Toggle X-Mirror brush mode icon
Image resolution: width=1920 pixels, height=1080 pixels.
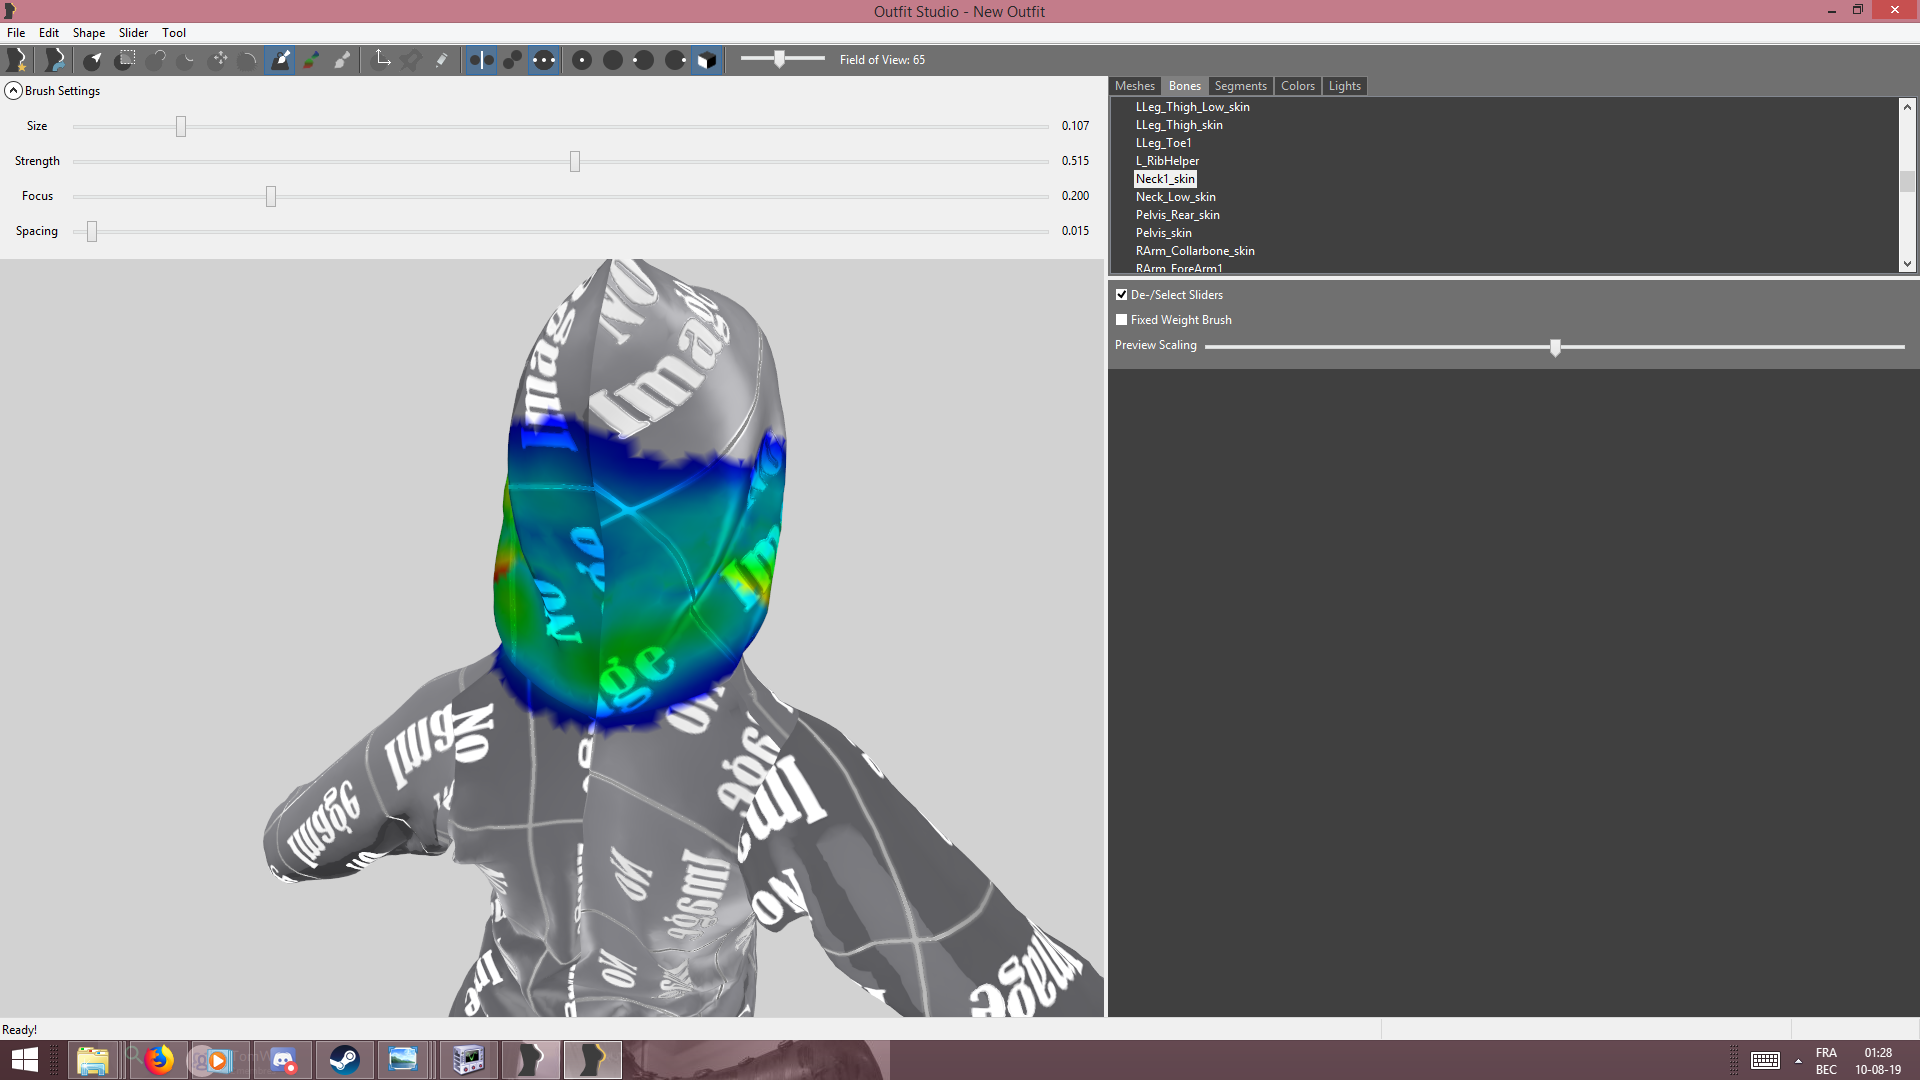(x=481, y=60)
